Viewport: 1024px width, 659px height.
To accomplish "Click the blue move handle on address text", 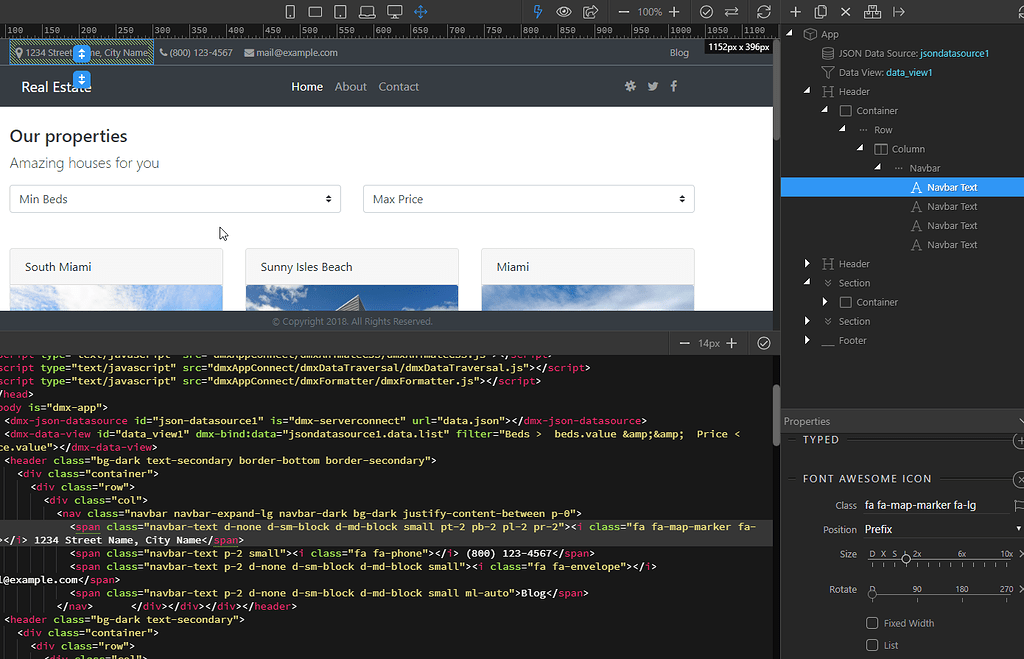I will [82, 54].
